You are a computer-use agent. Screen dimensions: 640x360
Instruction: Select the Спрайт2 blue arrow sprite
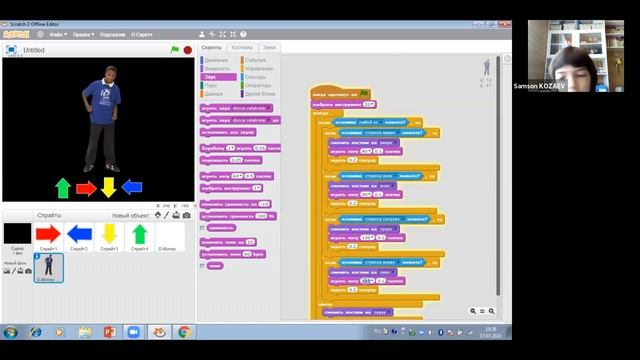[x=79, y=236]
